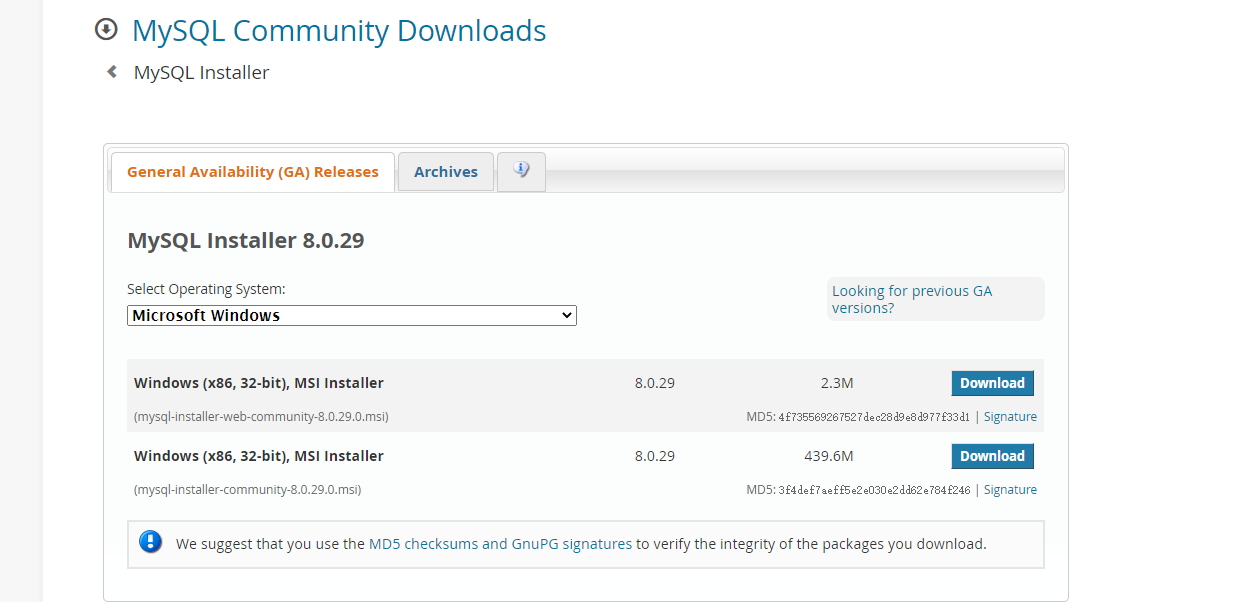Select General Availability (GA) Releases tab
The width and height of the screenshot is (1245, 602).
pyautogui.click(x=253, y=172)
